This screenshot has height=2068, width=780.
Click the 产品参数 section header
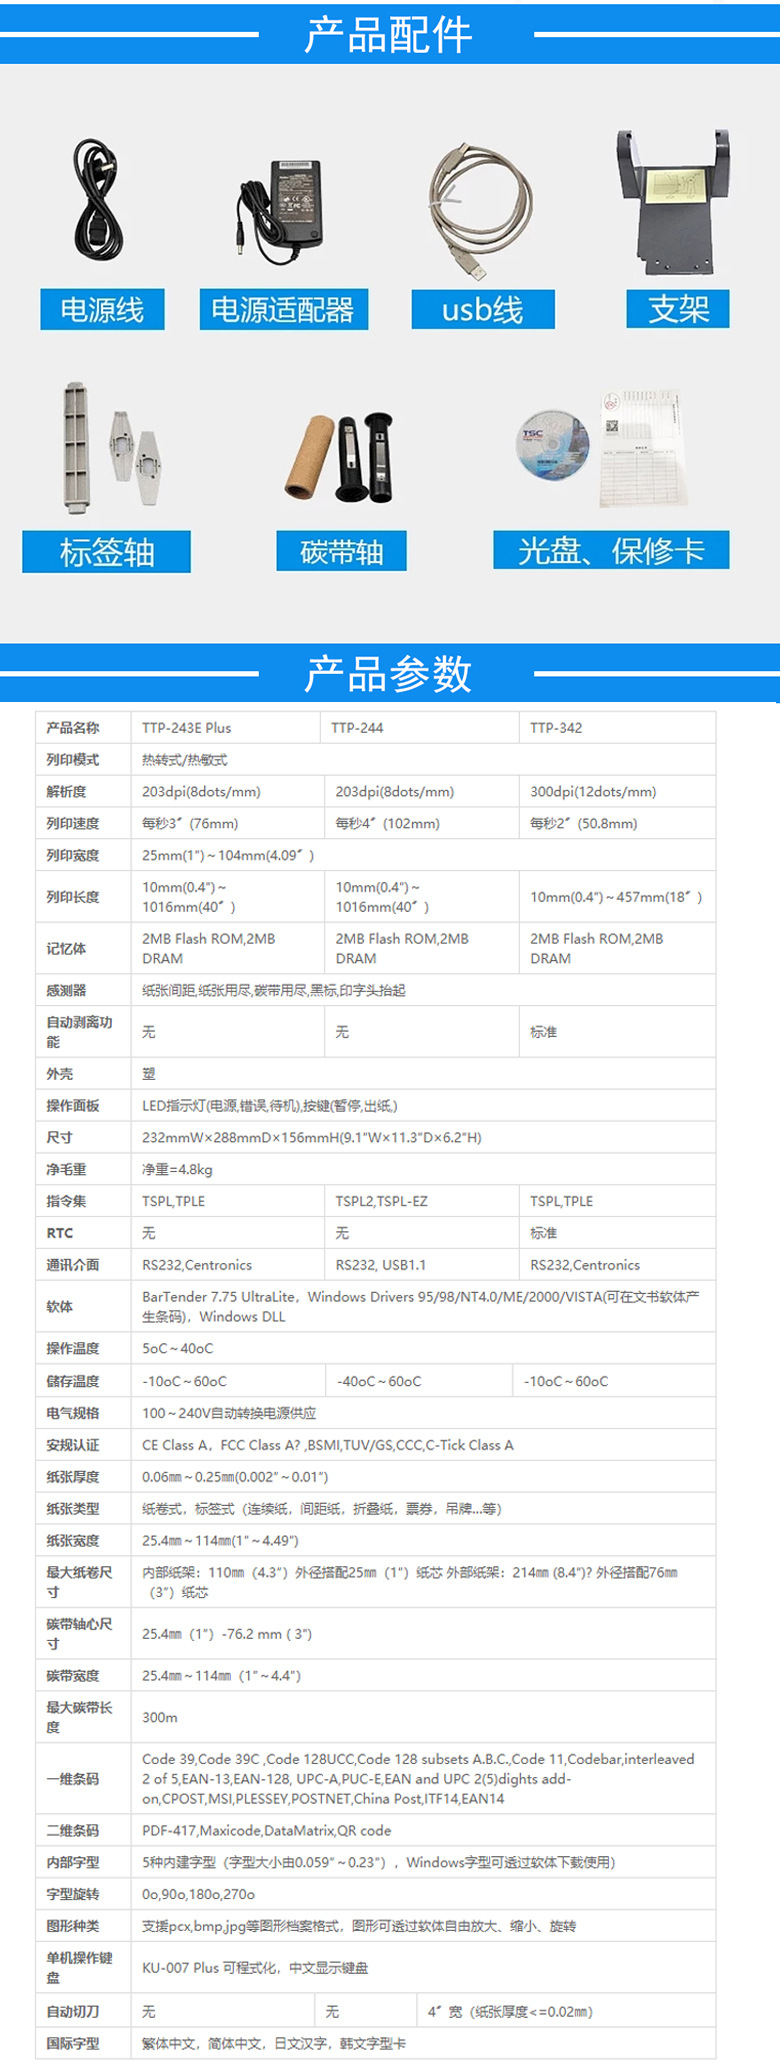388,674
